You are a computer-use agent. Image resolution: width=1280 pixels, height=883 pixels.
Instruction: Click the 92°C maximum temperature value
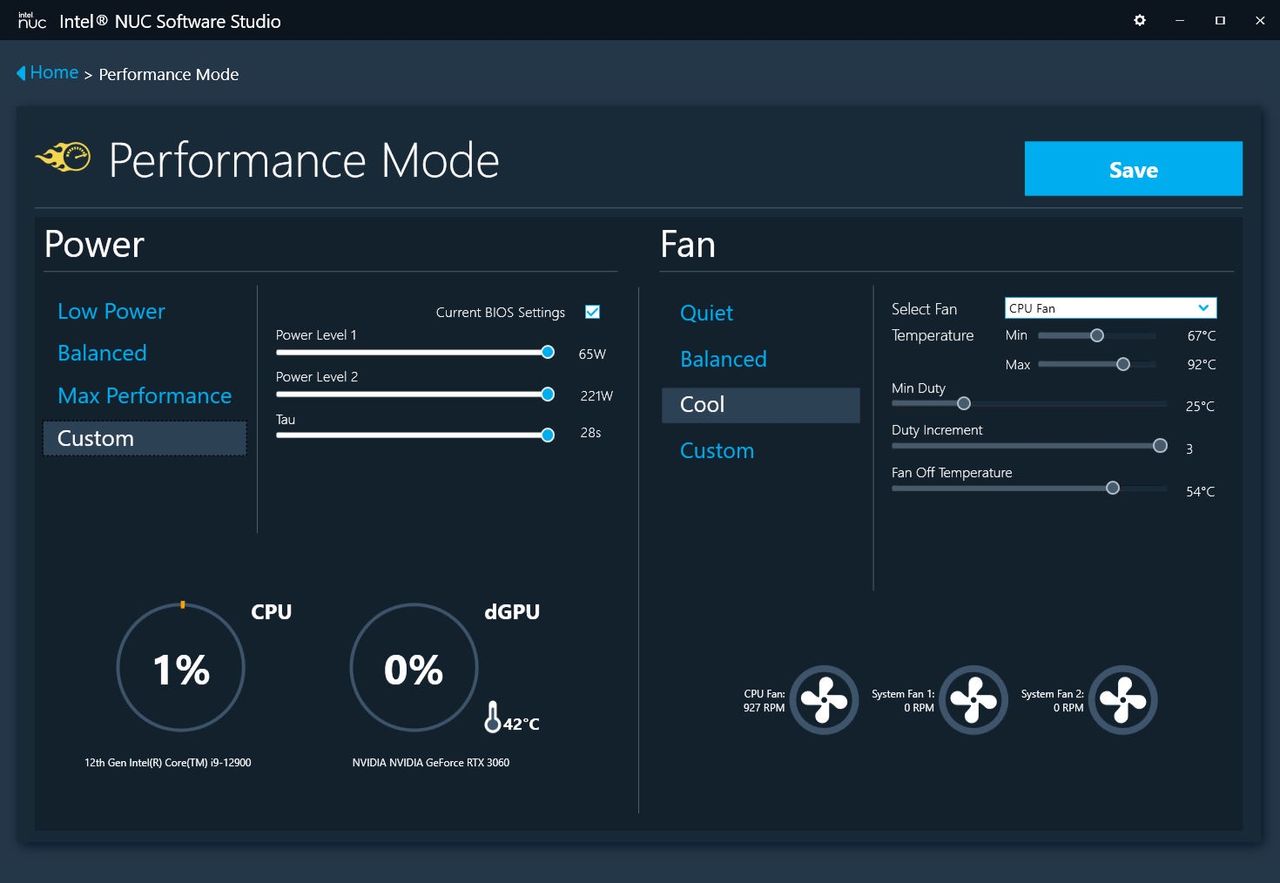tap(1201, 365)
